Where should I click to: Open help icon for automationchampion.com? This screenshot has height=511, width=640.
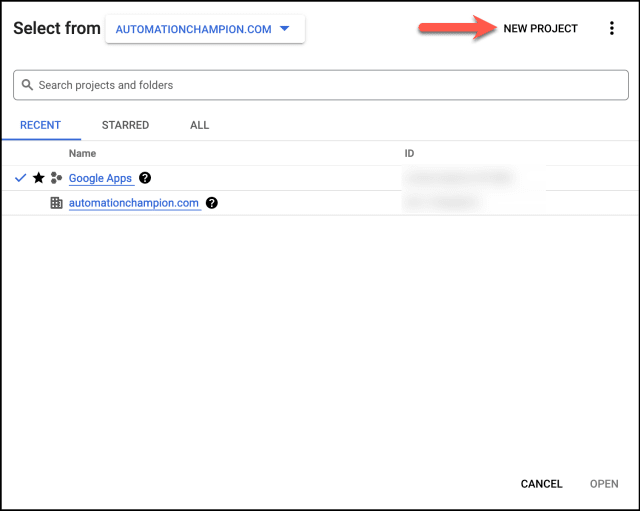pyautogui.click(x=211, y=203)
